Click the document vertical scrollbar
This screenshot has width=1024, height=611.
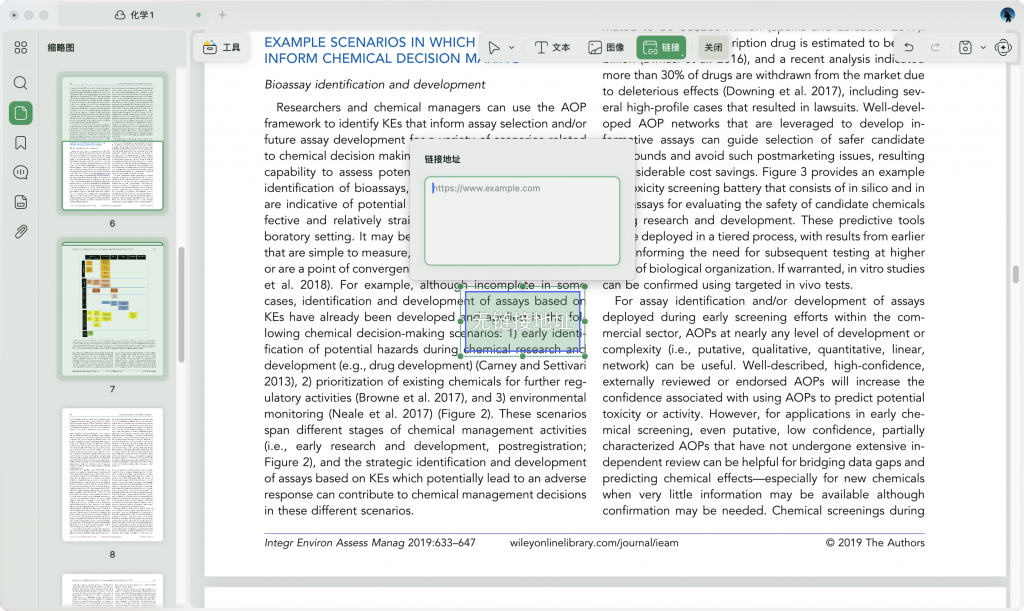1016,274
